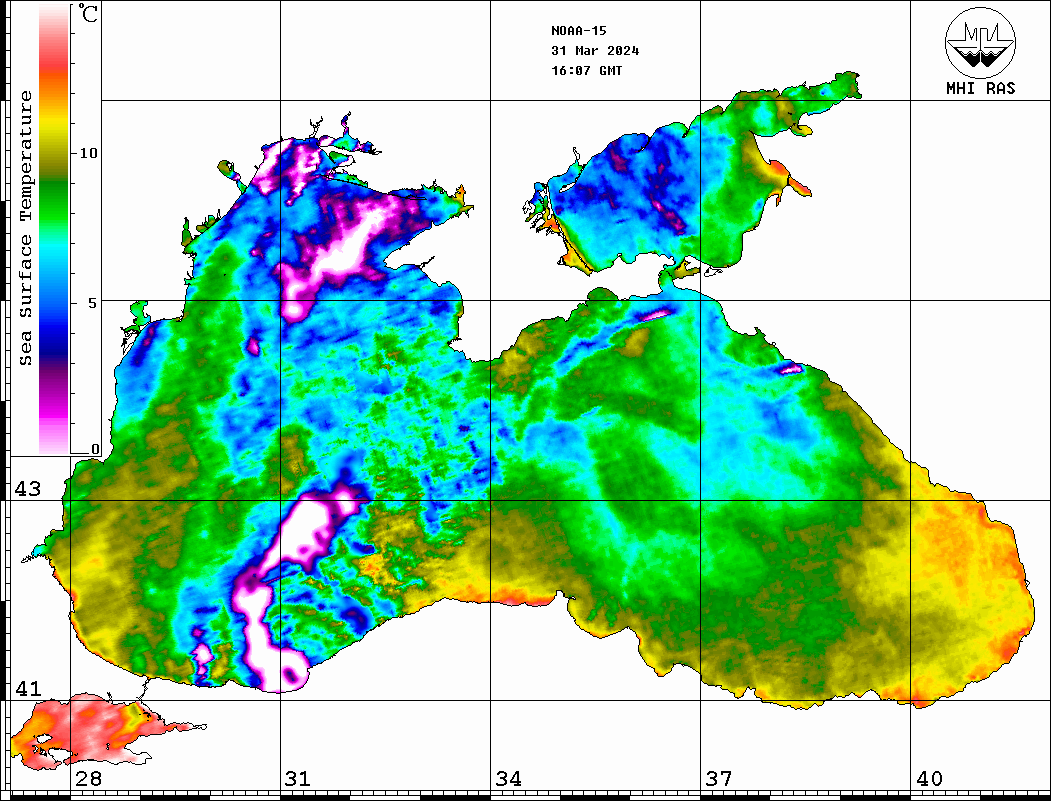Click the '5' tick on temperature scale

pyautogui.click(x=93, y=303)
